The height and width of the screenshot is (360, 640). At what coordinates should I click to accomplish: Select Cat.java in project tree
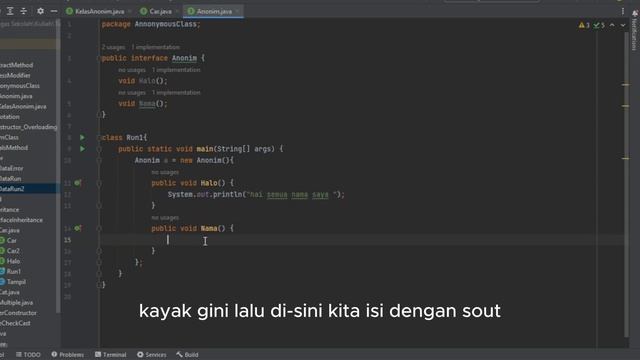10,292
